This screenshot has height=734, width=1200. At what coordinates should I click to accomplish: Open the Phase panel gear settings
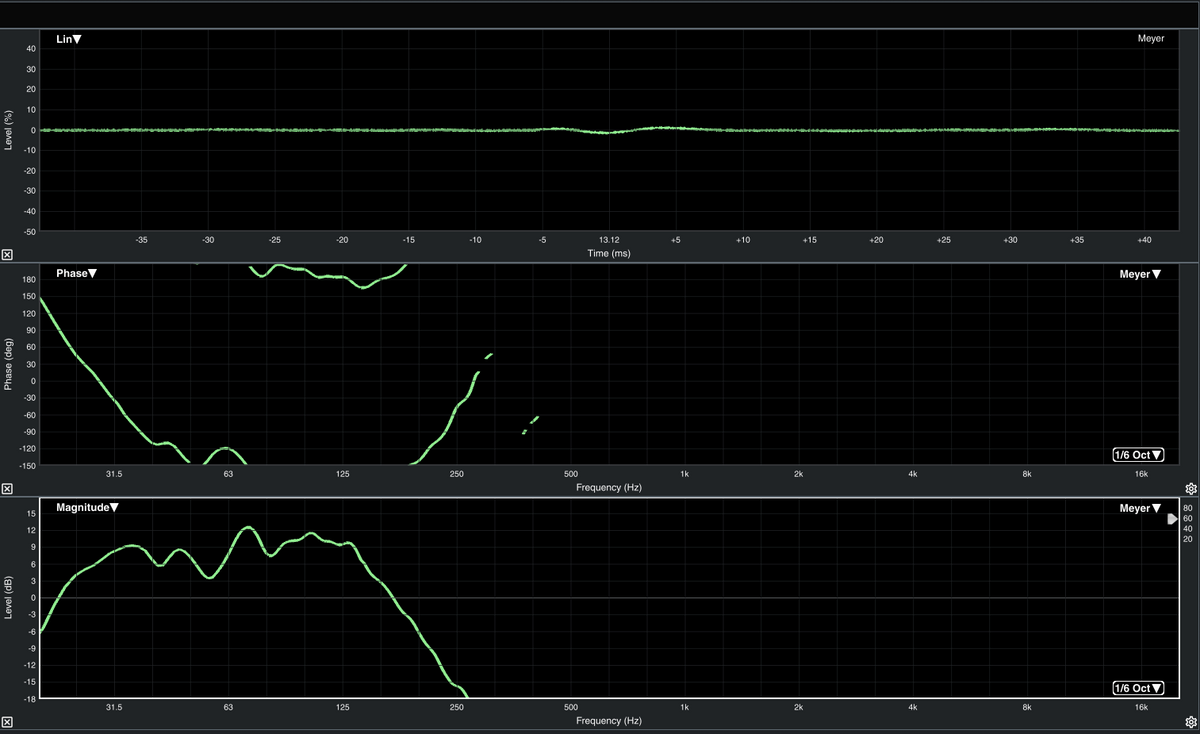pos(1191,488)
